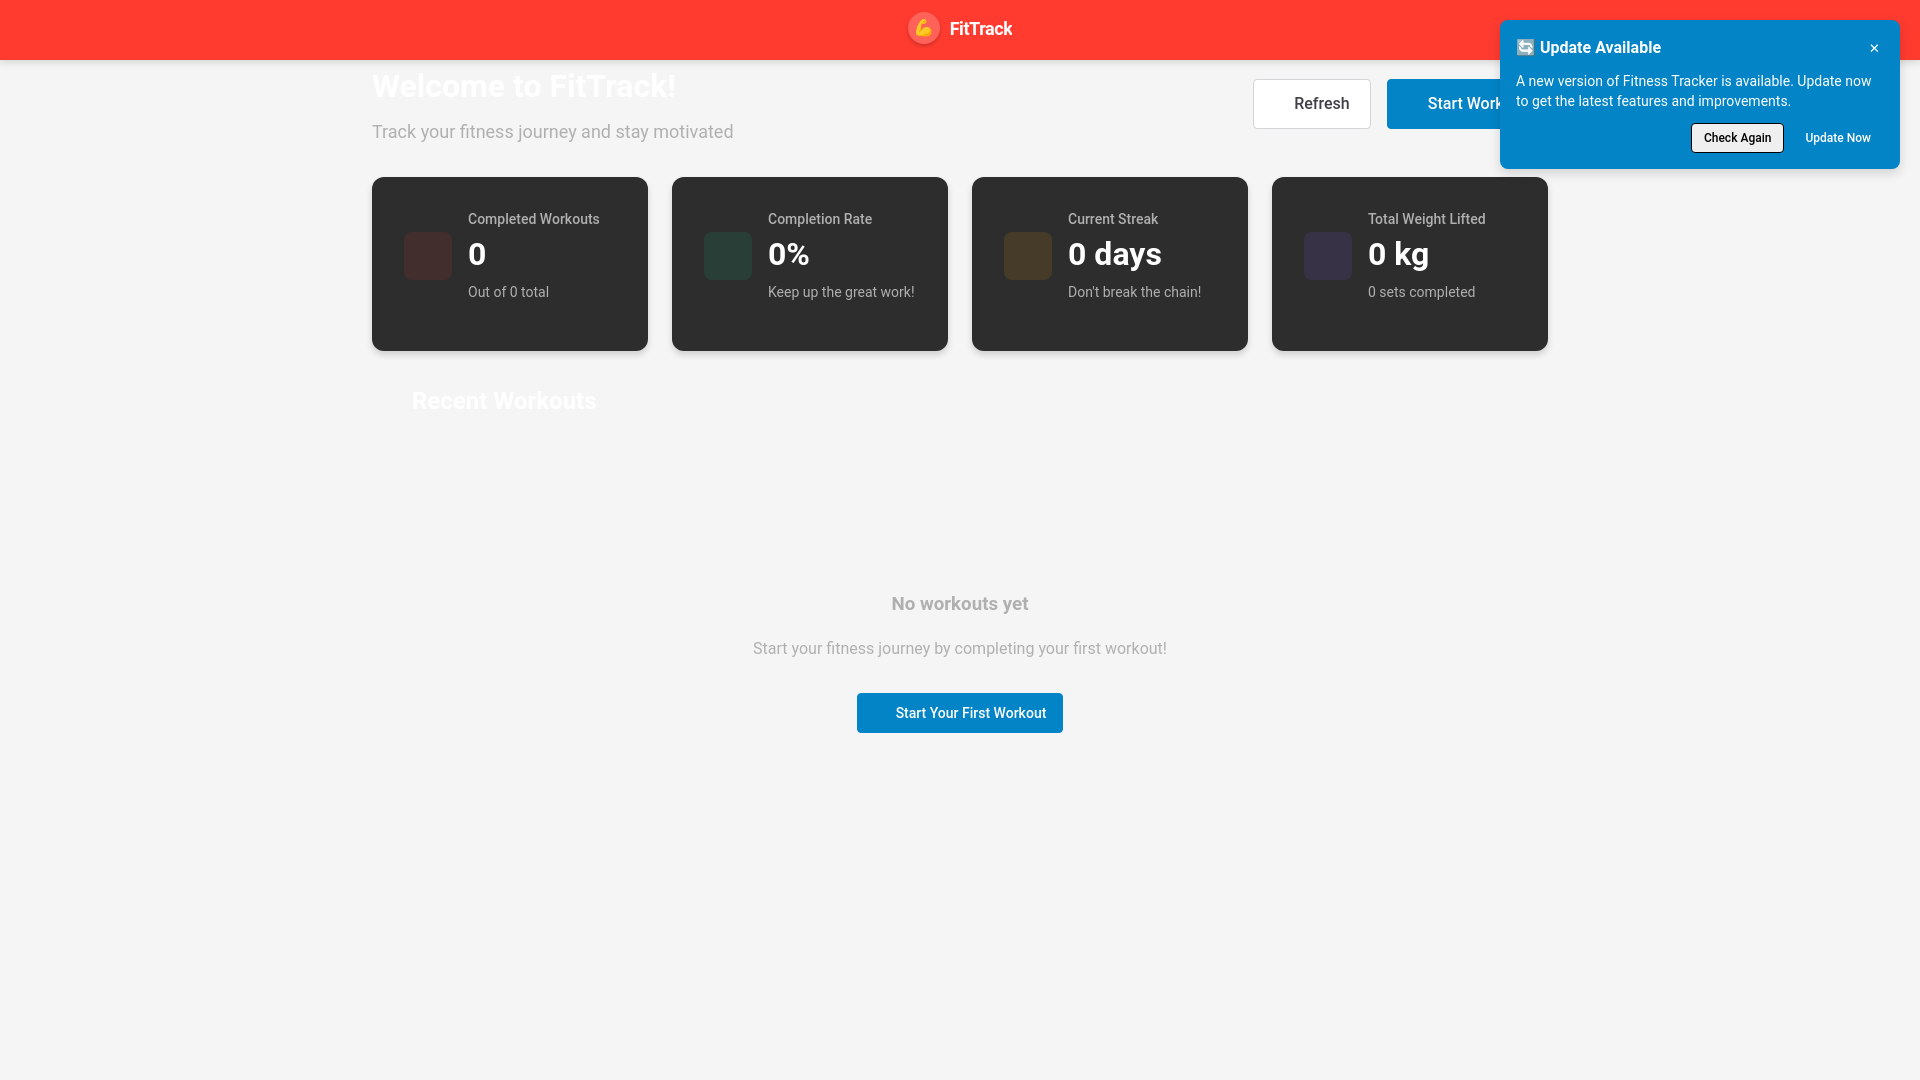Click the update refresh-arrows icon in notification
Image resolution: width=1920 pixels, height=1080 pixels.
point(1525,47)
